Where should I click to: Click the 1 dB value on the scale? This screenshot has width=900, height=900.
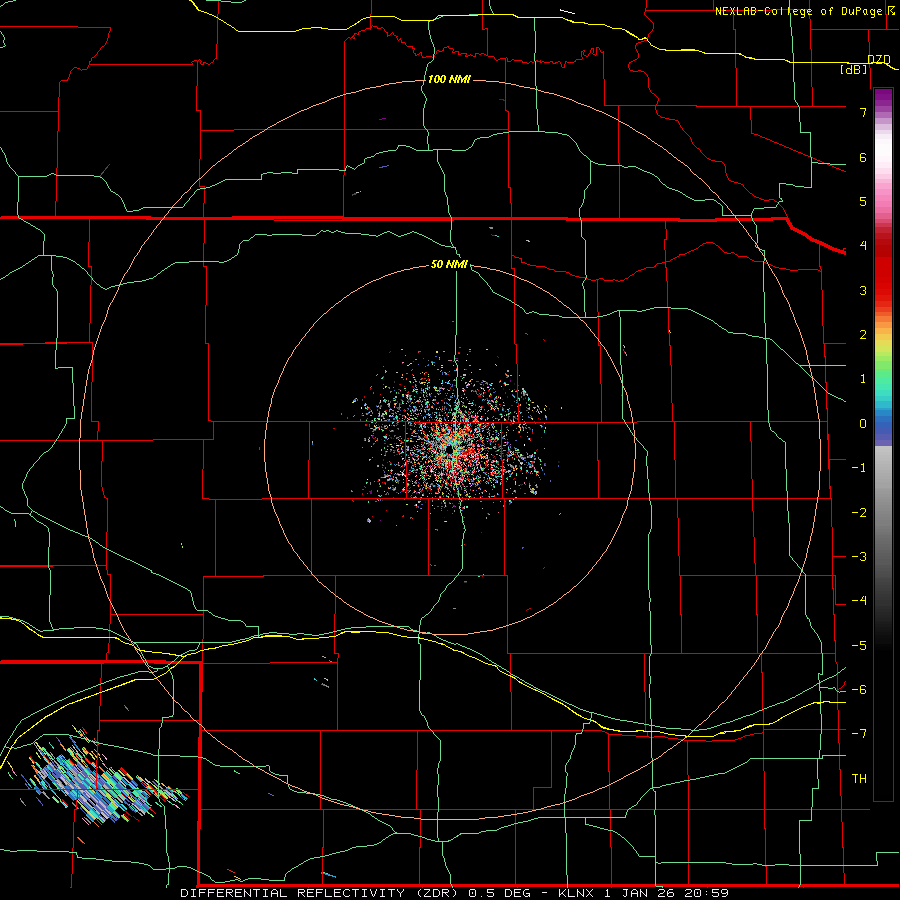pos(863,379)
